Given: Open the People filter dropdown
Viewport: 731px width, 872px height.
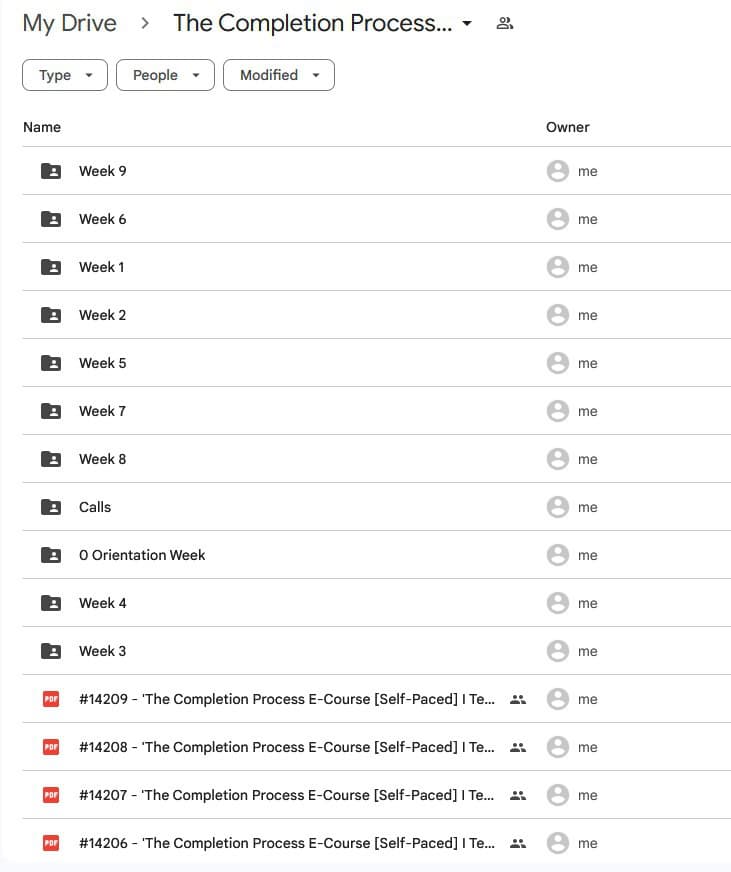Looking at the screenshot, I should click(165, 75).
